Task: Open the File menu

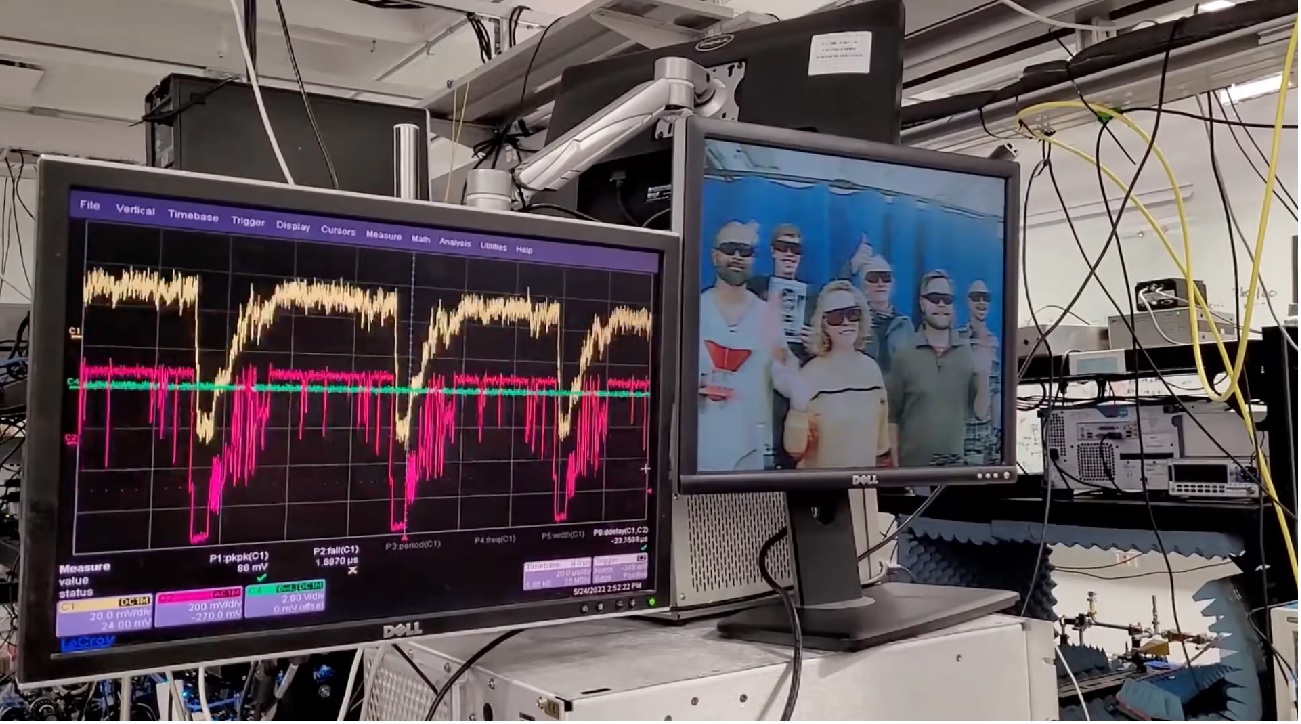Action: tap(89, 206)
